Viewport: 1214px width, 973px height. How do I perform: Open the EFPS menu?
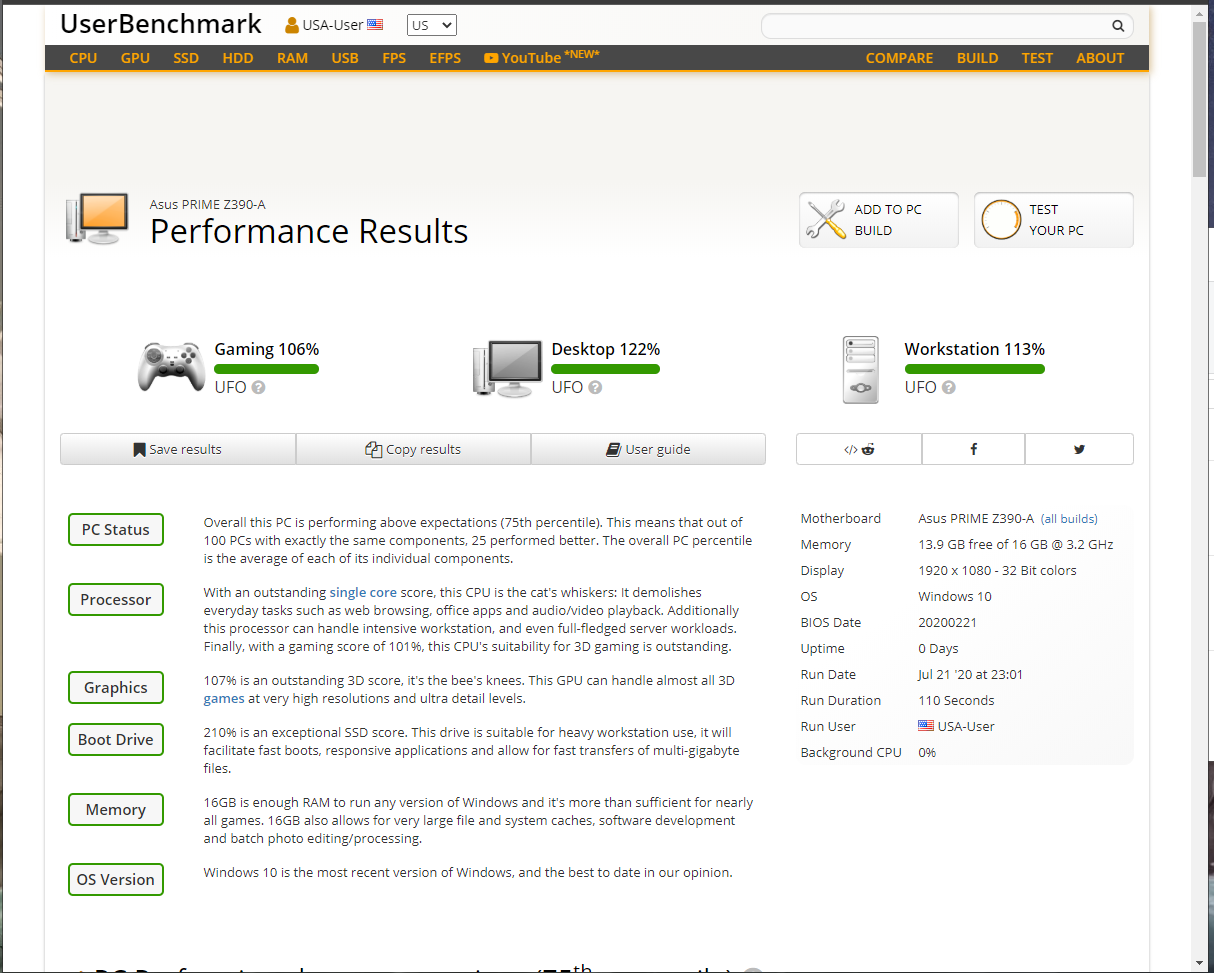click(x=445, y=58)
